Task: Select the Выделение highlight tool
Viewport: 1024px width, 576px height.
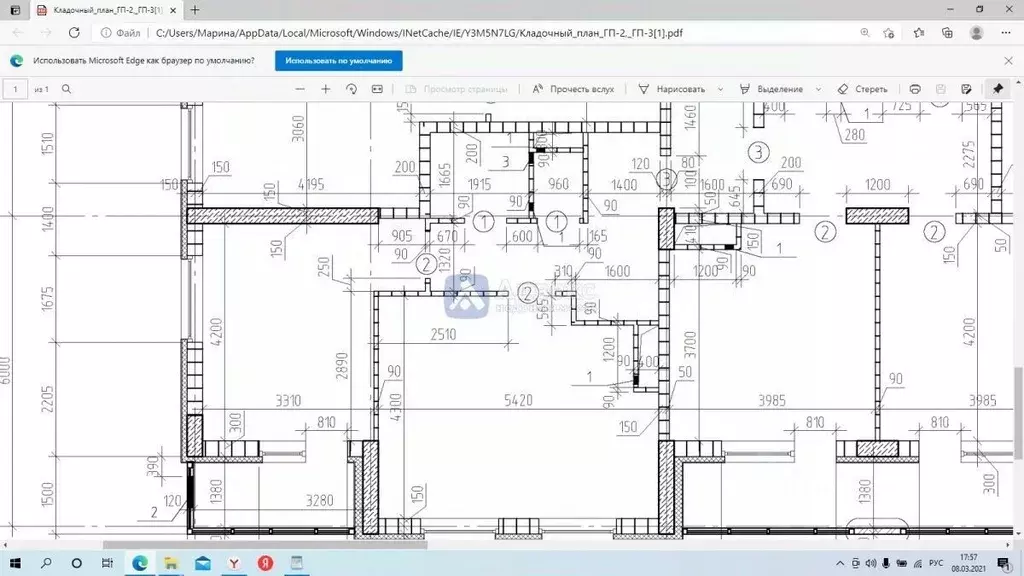Action: point(771,89)
